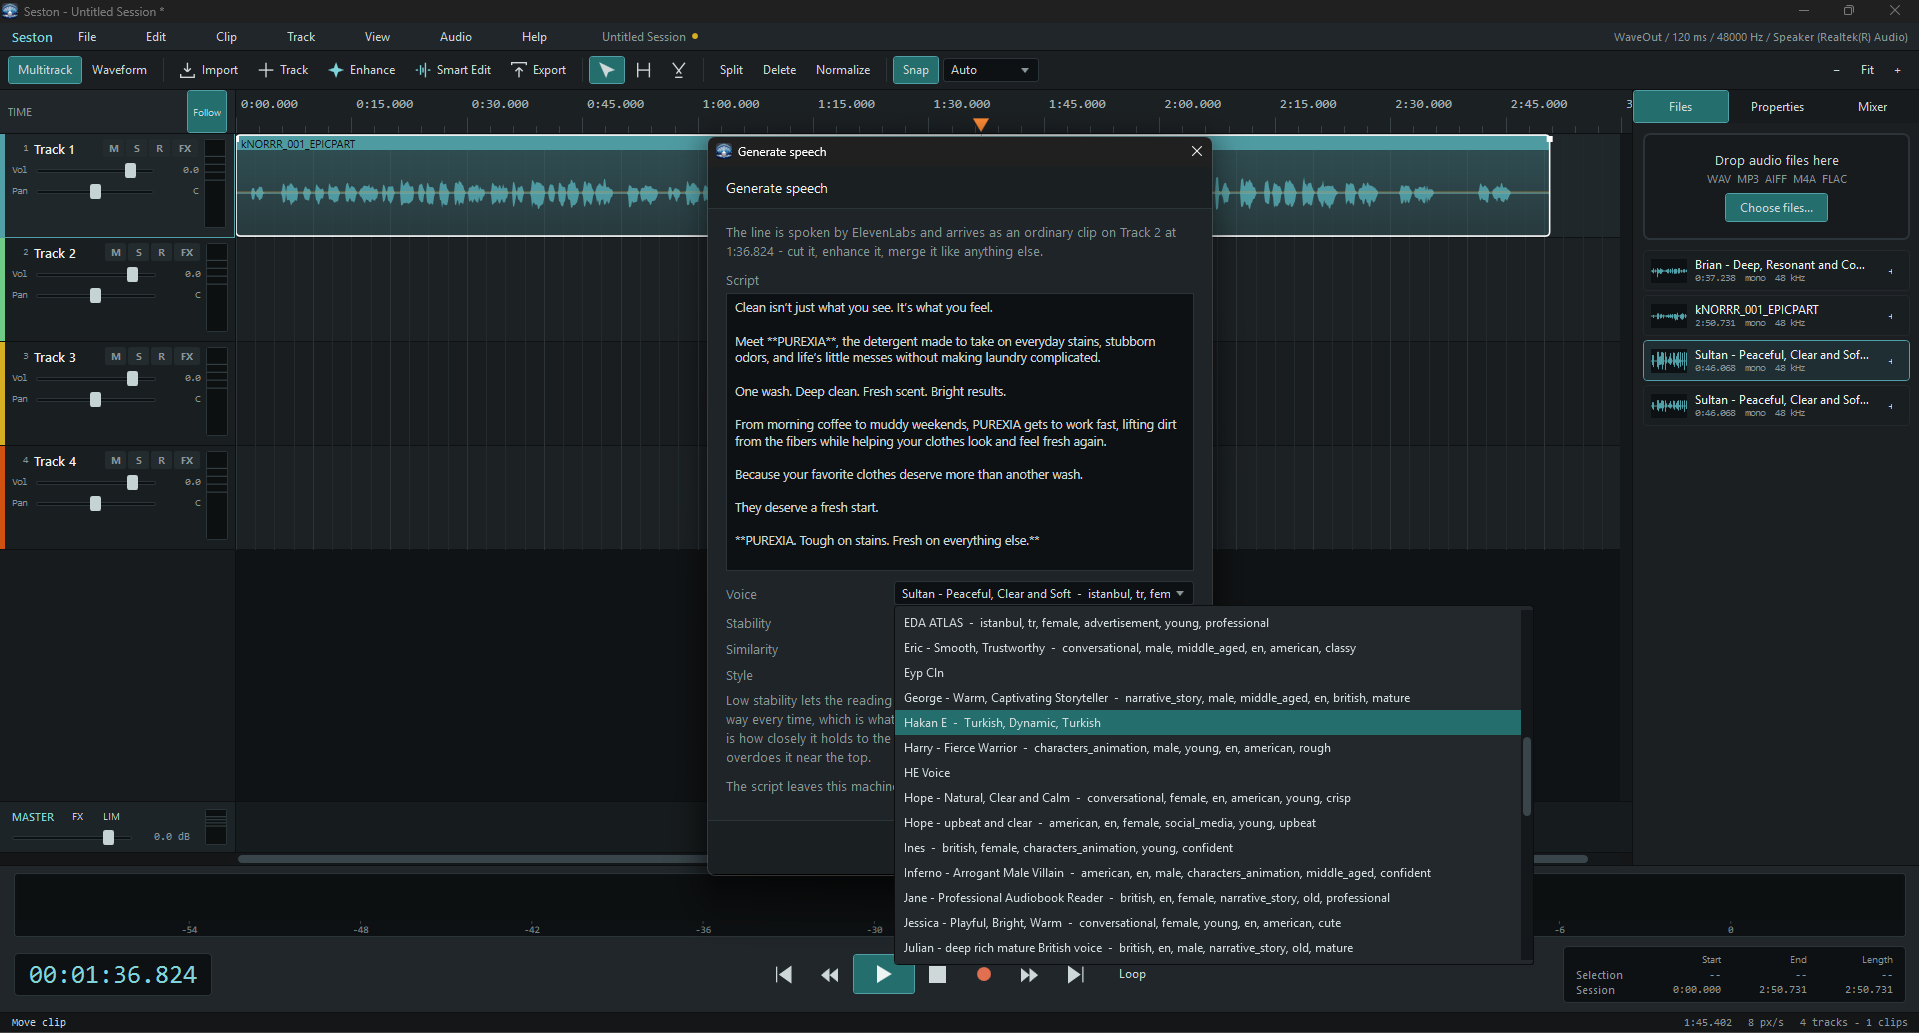Select the split cut tool icon

[x=679, y=70]
